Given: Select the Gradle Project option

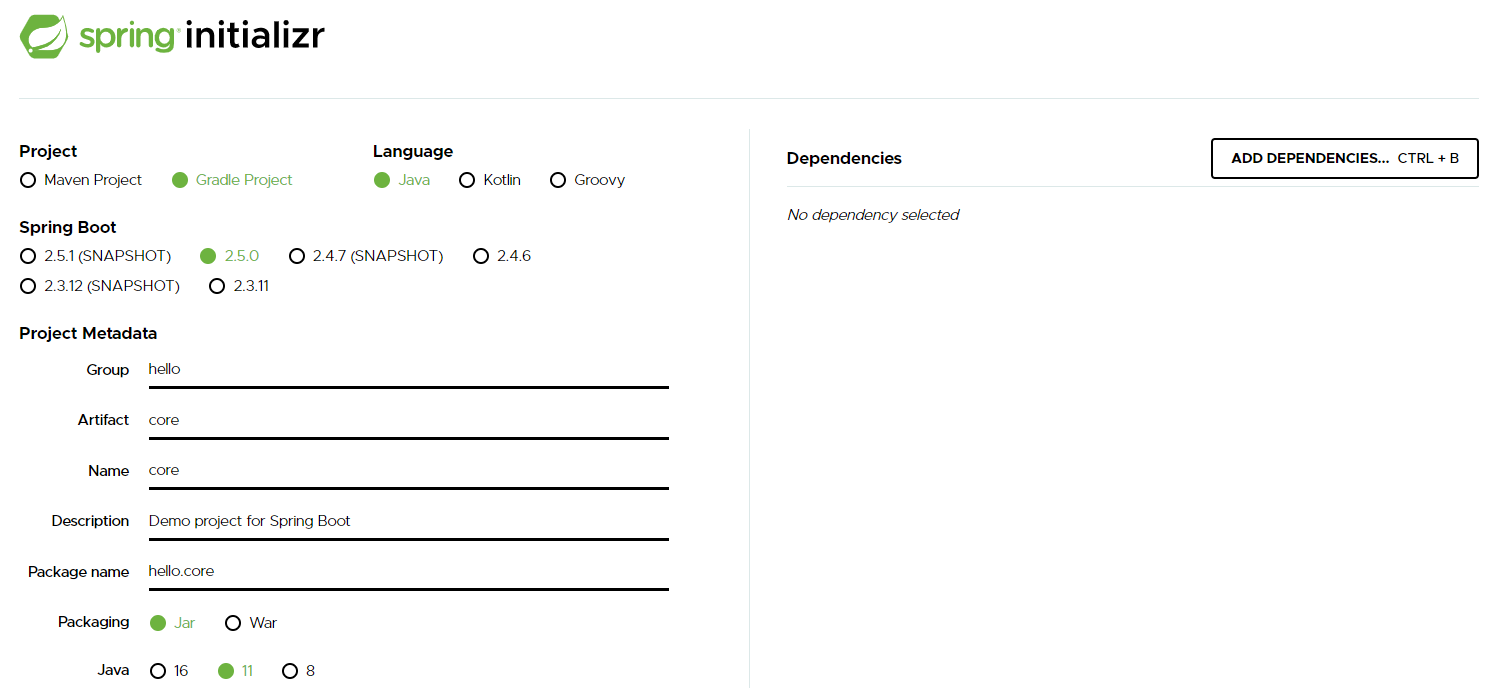Looking at the screenshot, I should 232,180.
